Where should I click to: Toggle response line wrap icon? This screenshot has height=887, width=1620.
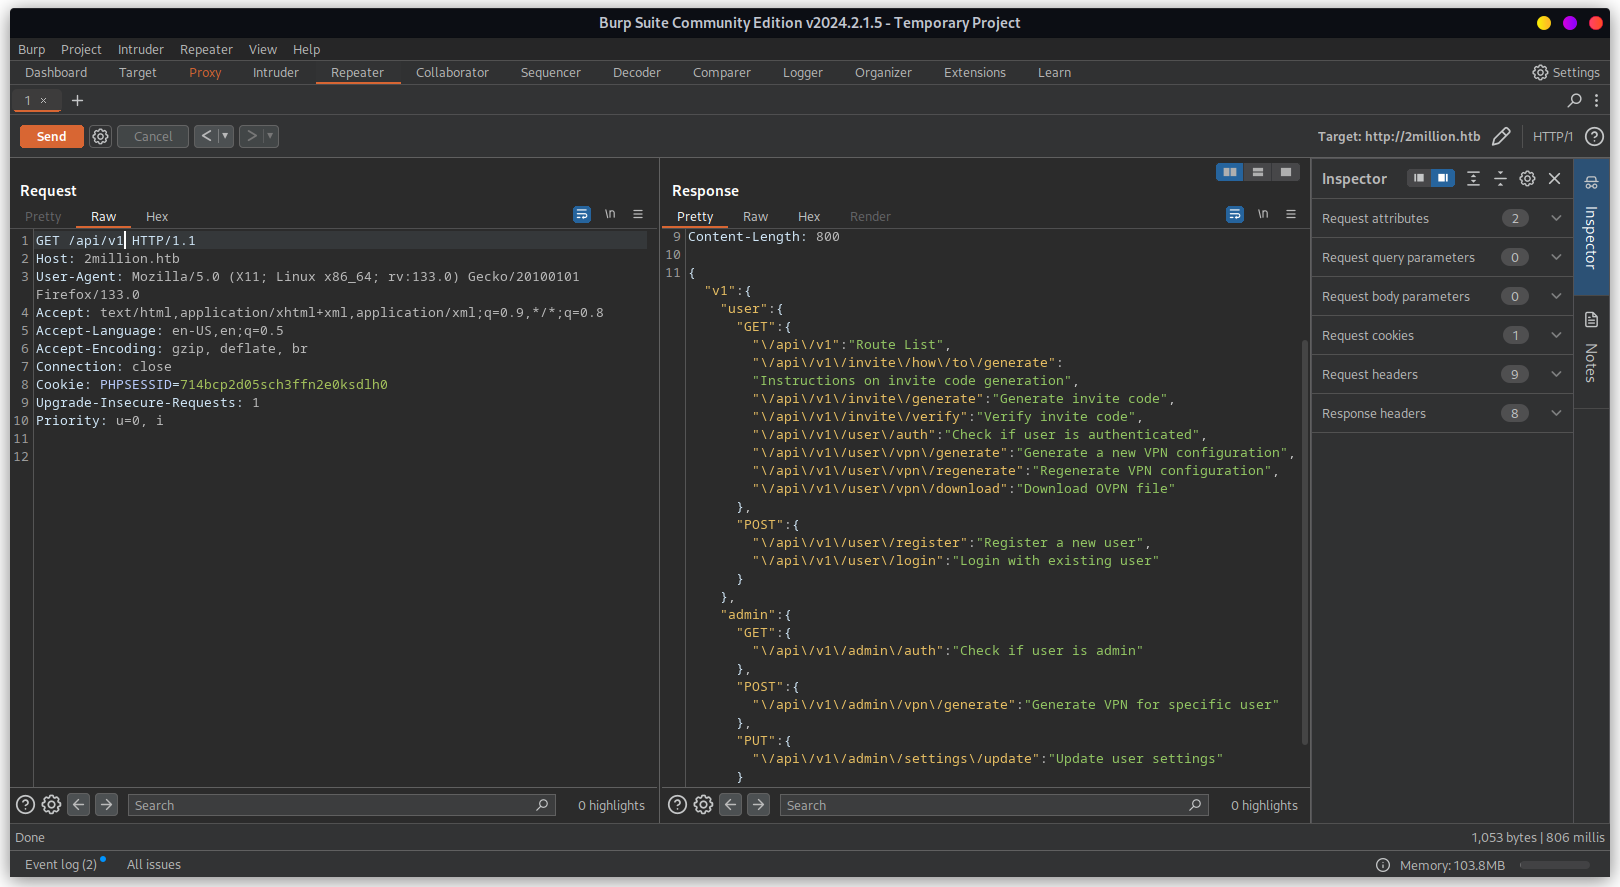(1235, 214)
